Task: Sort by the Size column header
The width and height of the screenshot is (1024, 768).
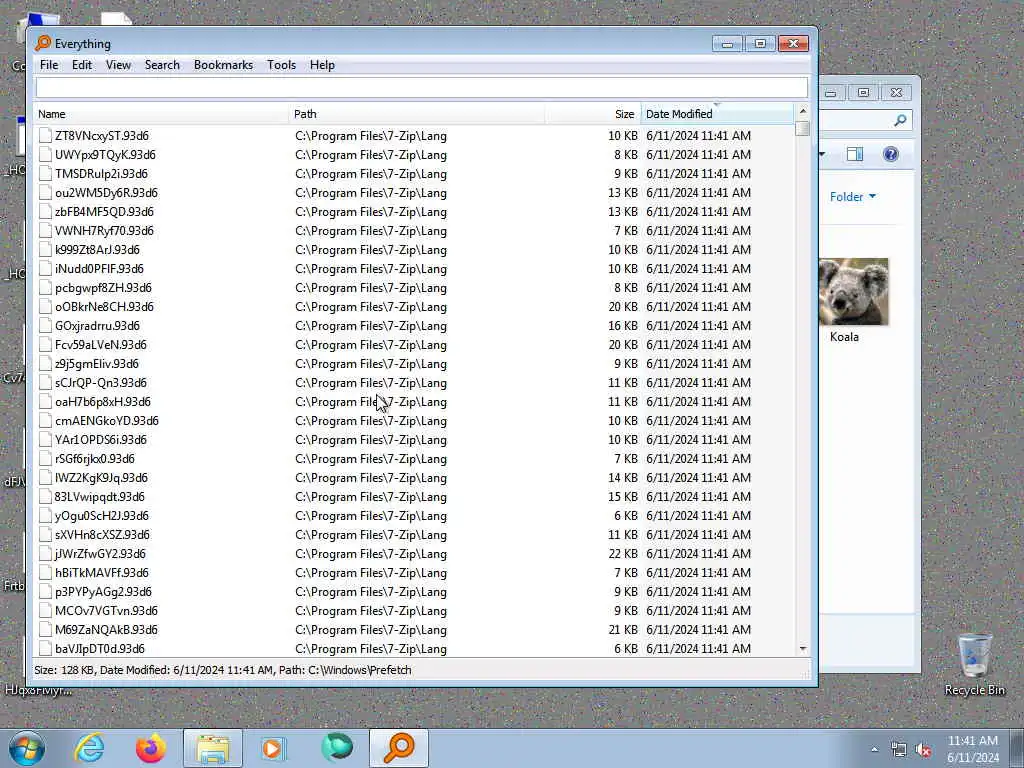Action: pos(593,114)
